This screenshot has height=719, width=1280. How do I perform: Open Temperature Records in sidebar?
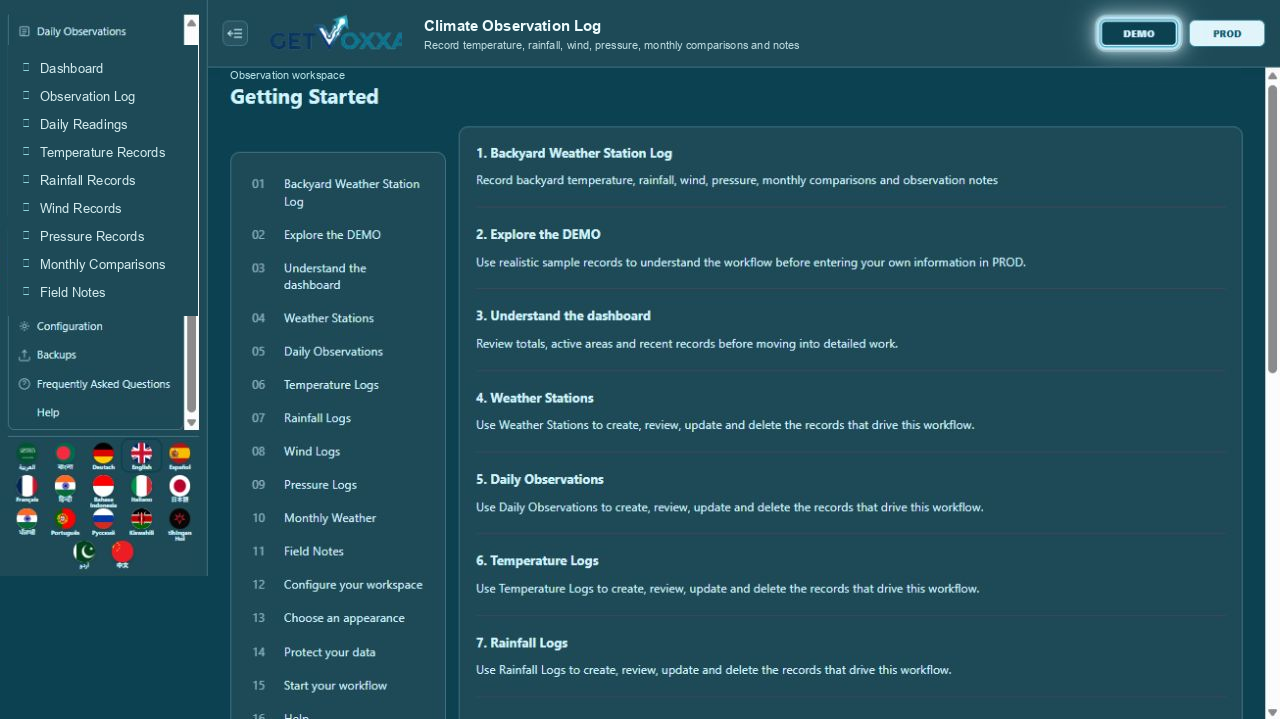click(x=102, y=152)
